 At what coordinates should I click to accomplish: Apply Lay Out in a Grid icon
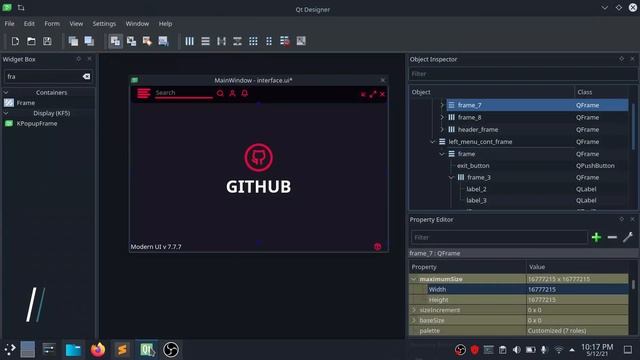point(253,41)
